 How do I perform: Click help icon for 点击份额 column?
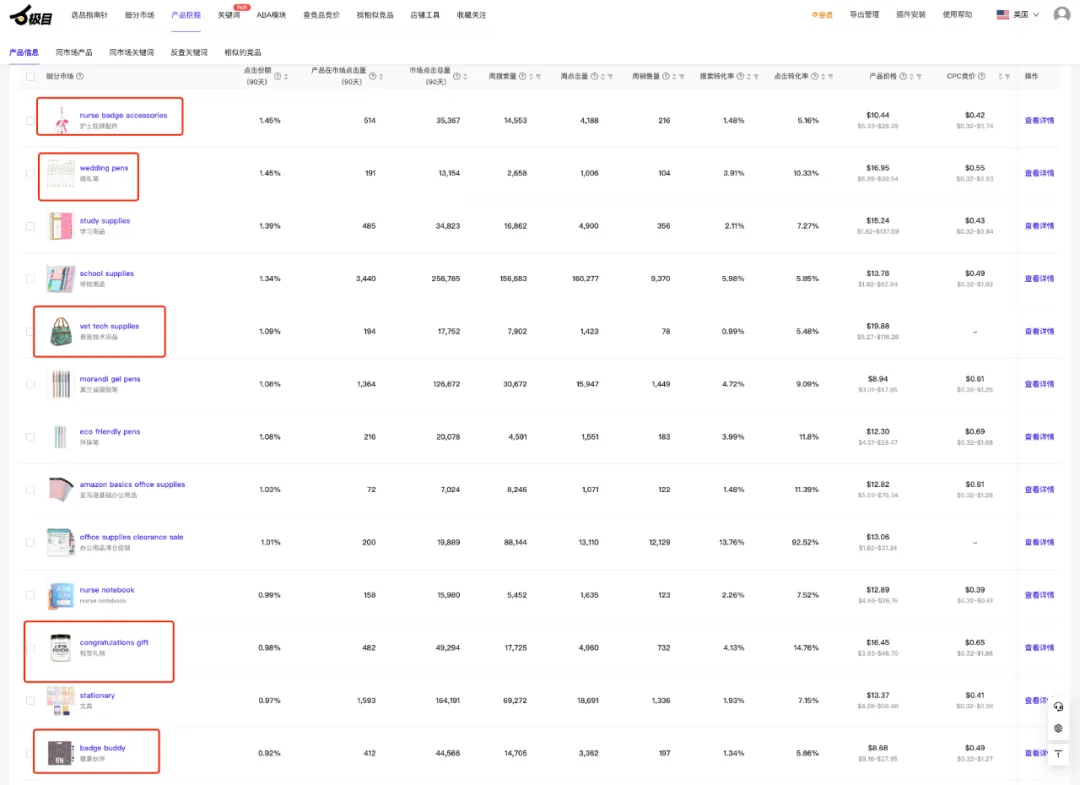(x=278, y=76)
